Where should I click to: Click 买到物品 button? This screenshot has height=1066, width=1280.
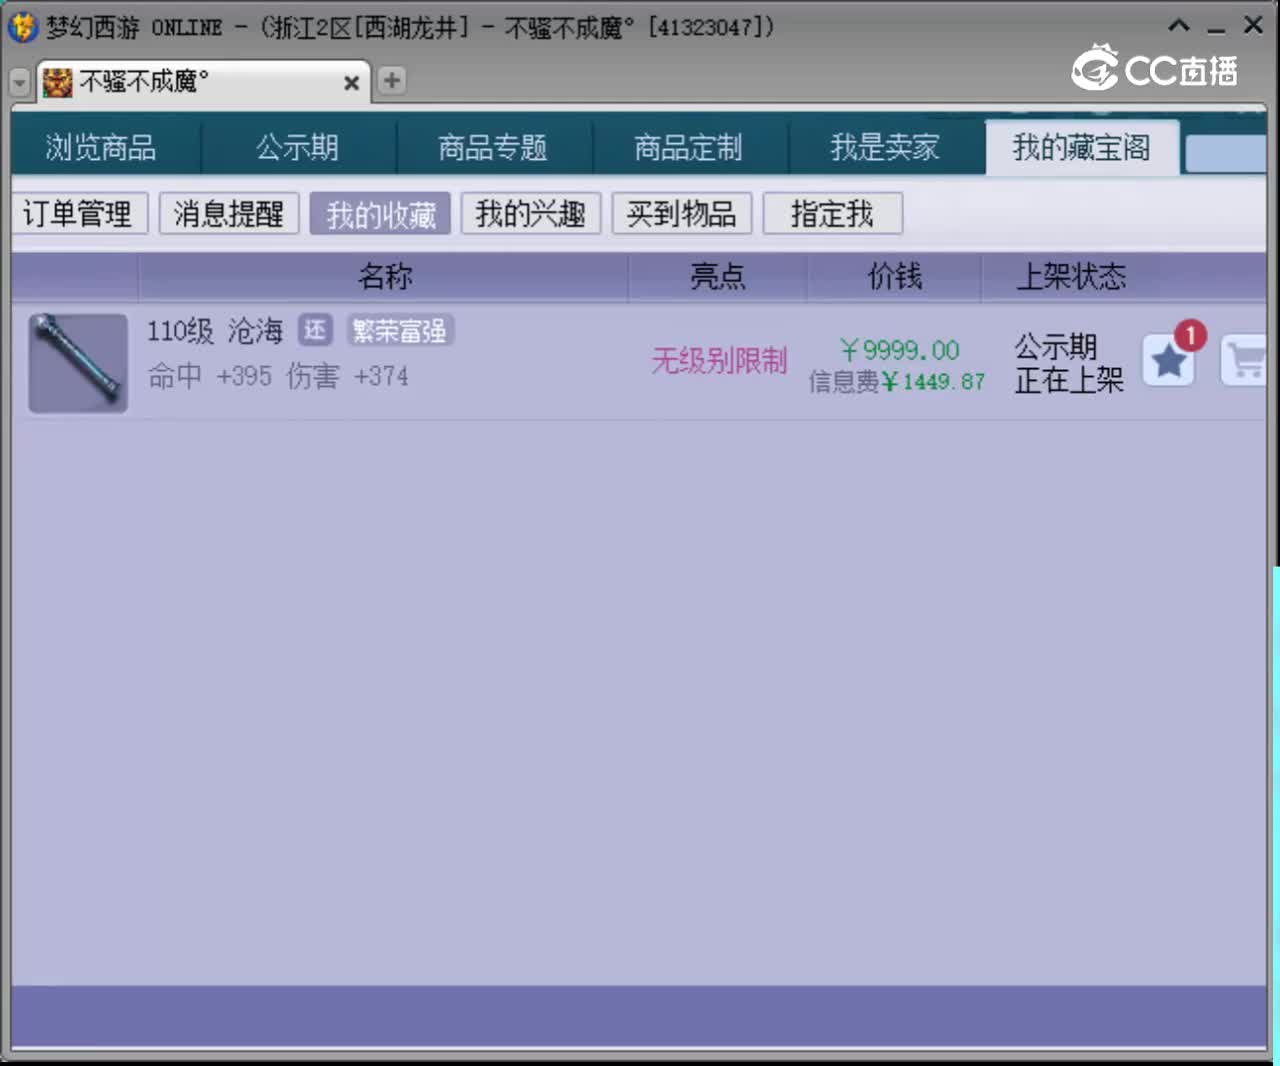tap(682, 213)
